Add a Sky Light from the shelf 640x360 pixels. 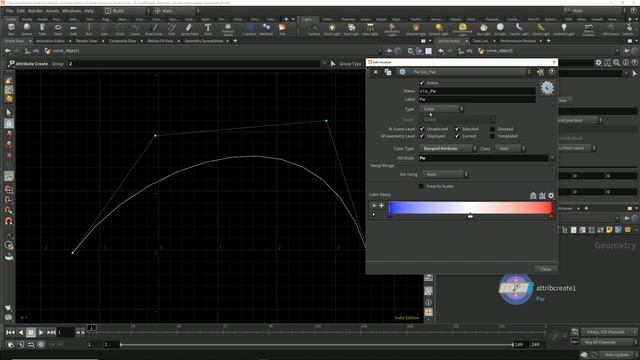tap(484, 29)
